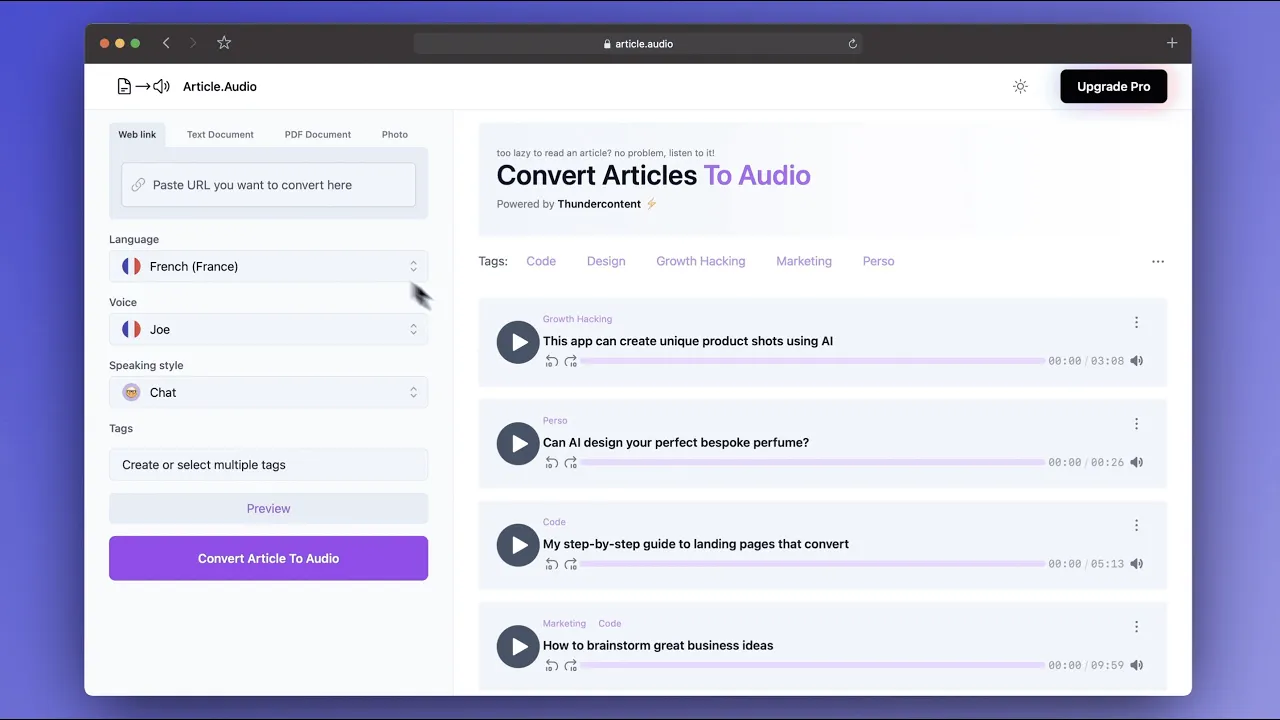Switch to the Text Document tab
Viewport: 1280px width, 720px height.
point(220,134)
